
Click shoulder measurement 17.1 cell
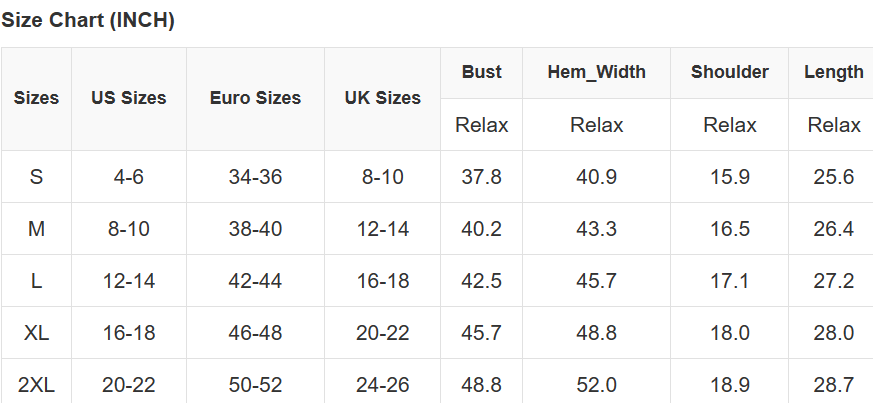tap(729, 281)
